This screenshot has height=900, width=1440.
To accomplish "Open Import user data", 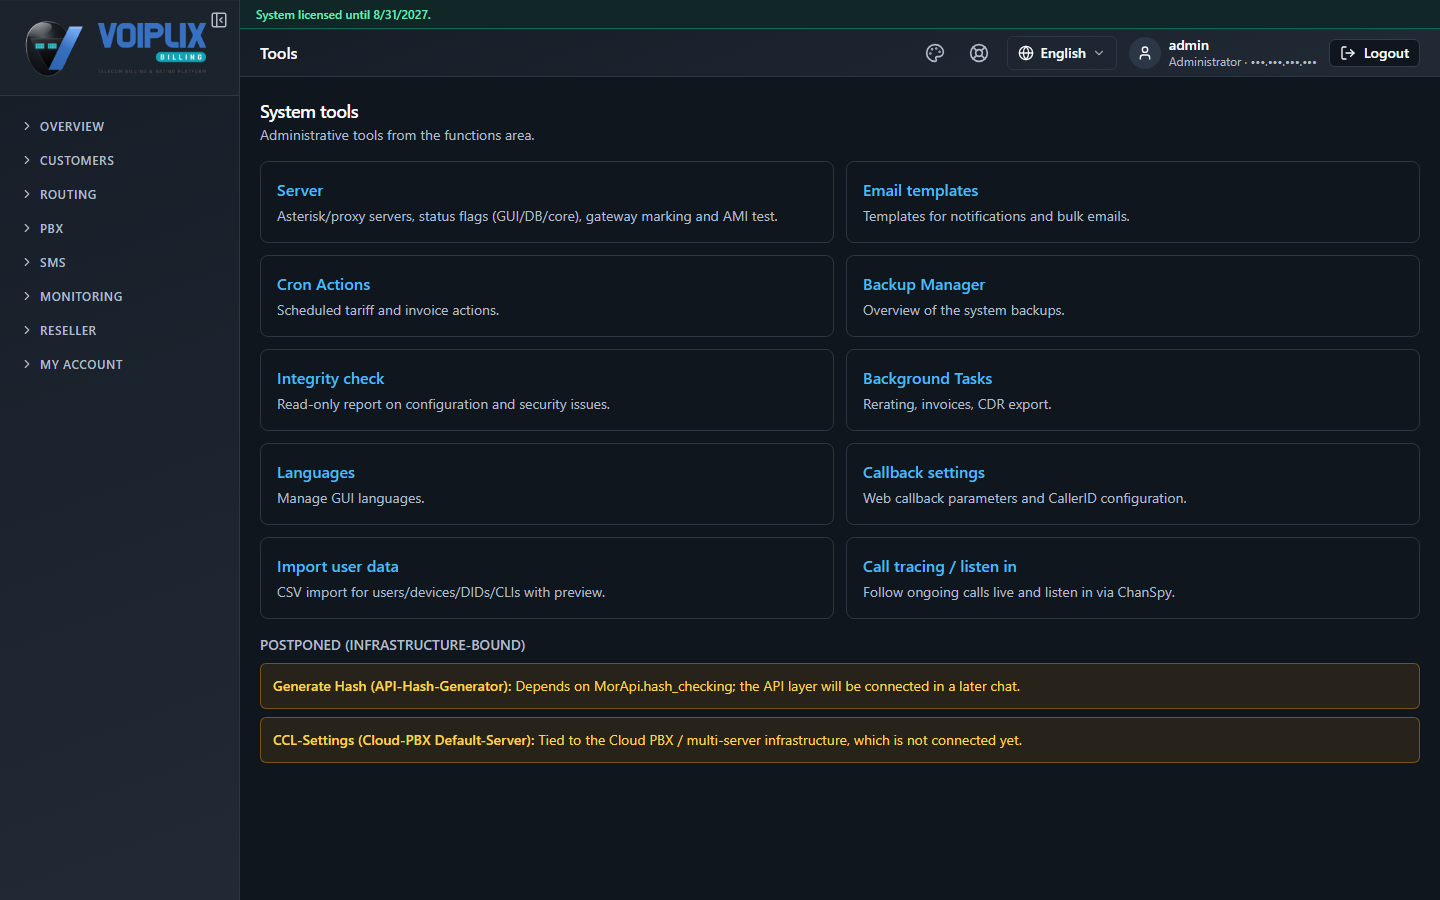I will (547, 578).
